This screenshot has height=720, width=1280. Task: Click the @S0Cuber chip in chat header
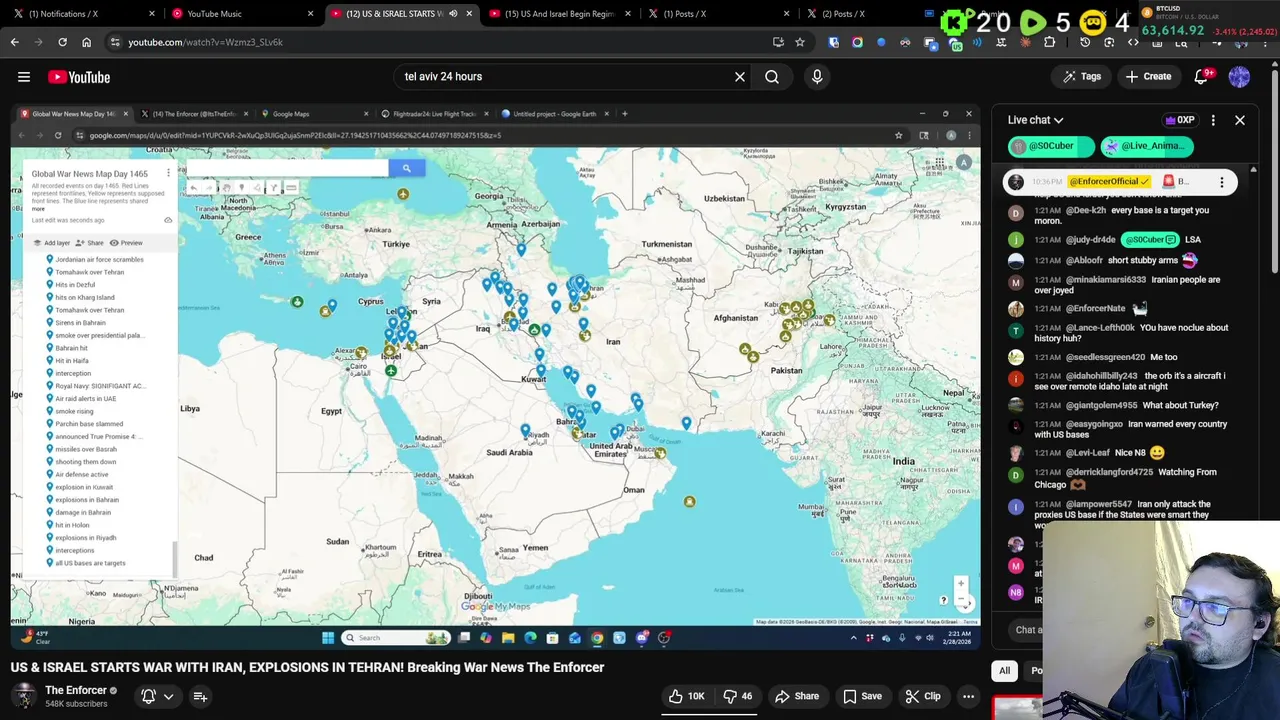1049,146
